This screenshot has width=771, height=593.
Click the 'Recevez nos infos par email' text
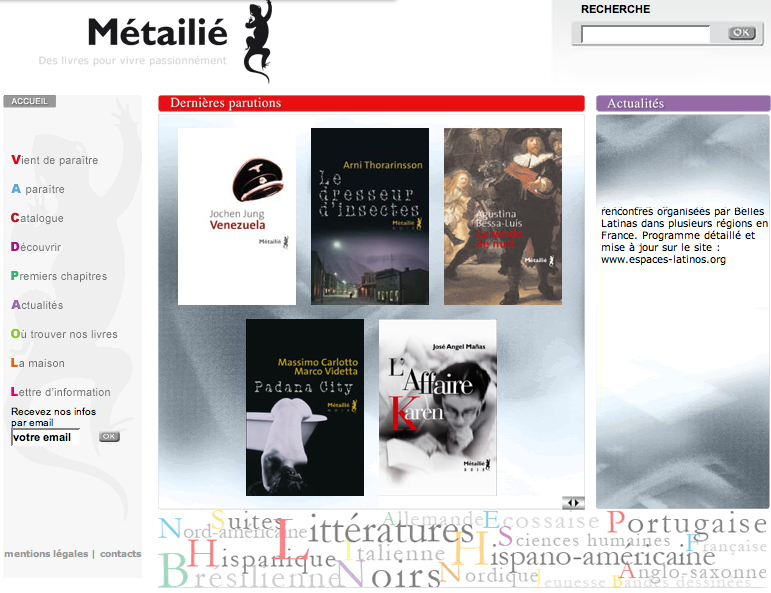tap(53, 417)
